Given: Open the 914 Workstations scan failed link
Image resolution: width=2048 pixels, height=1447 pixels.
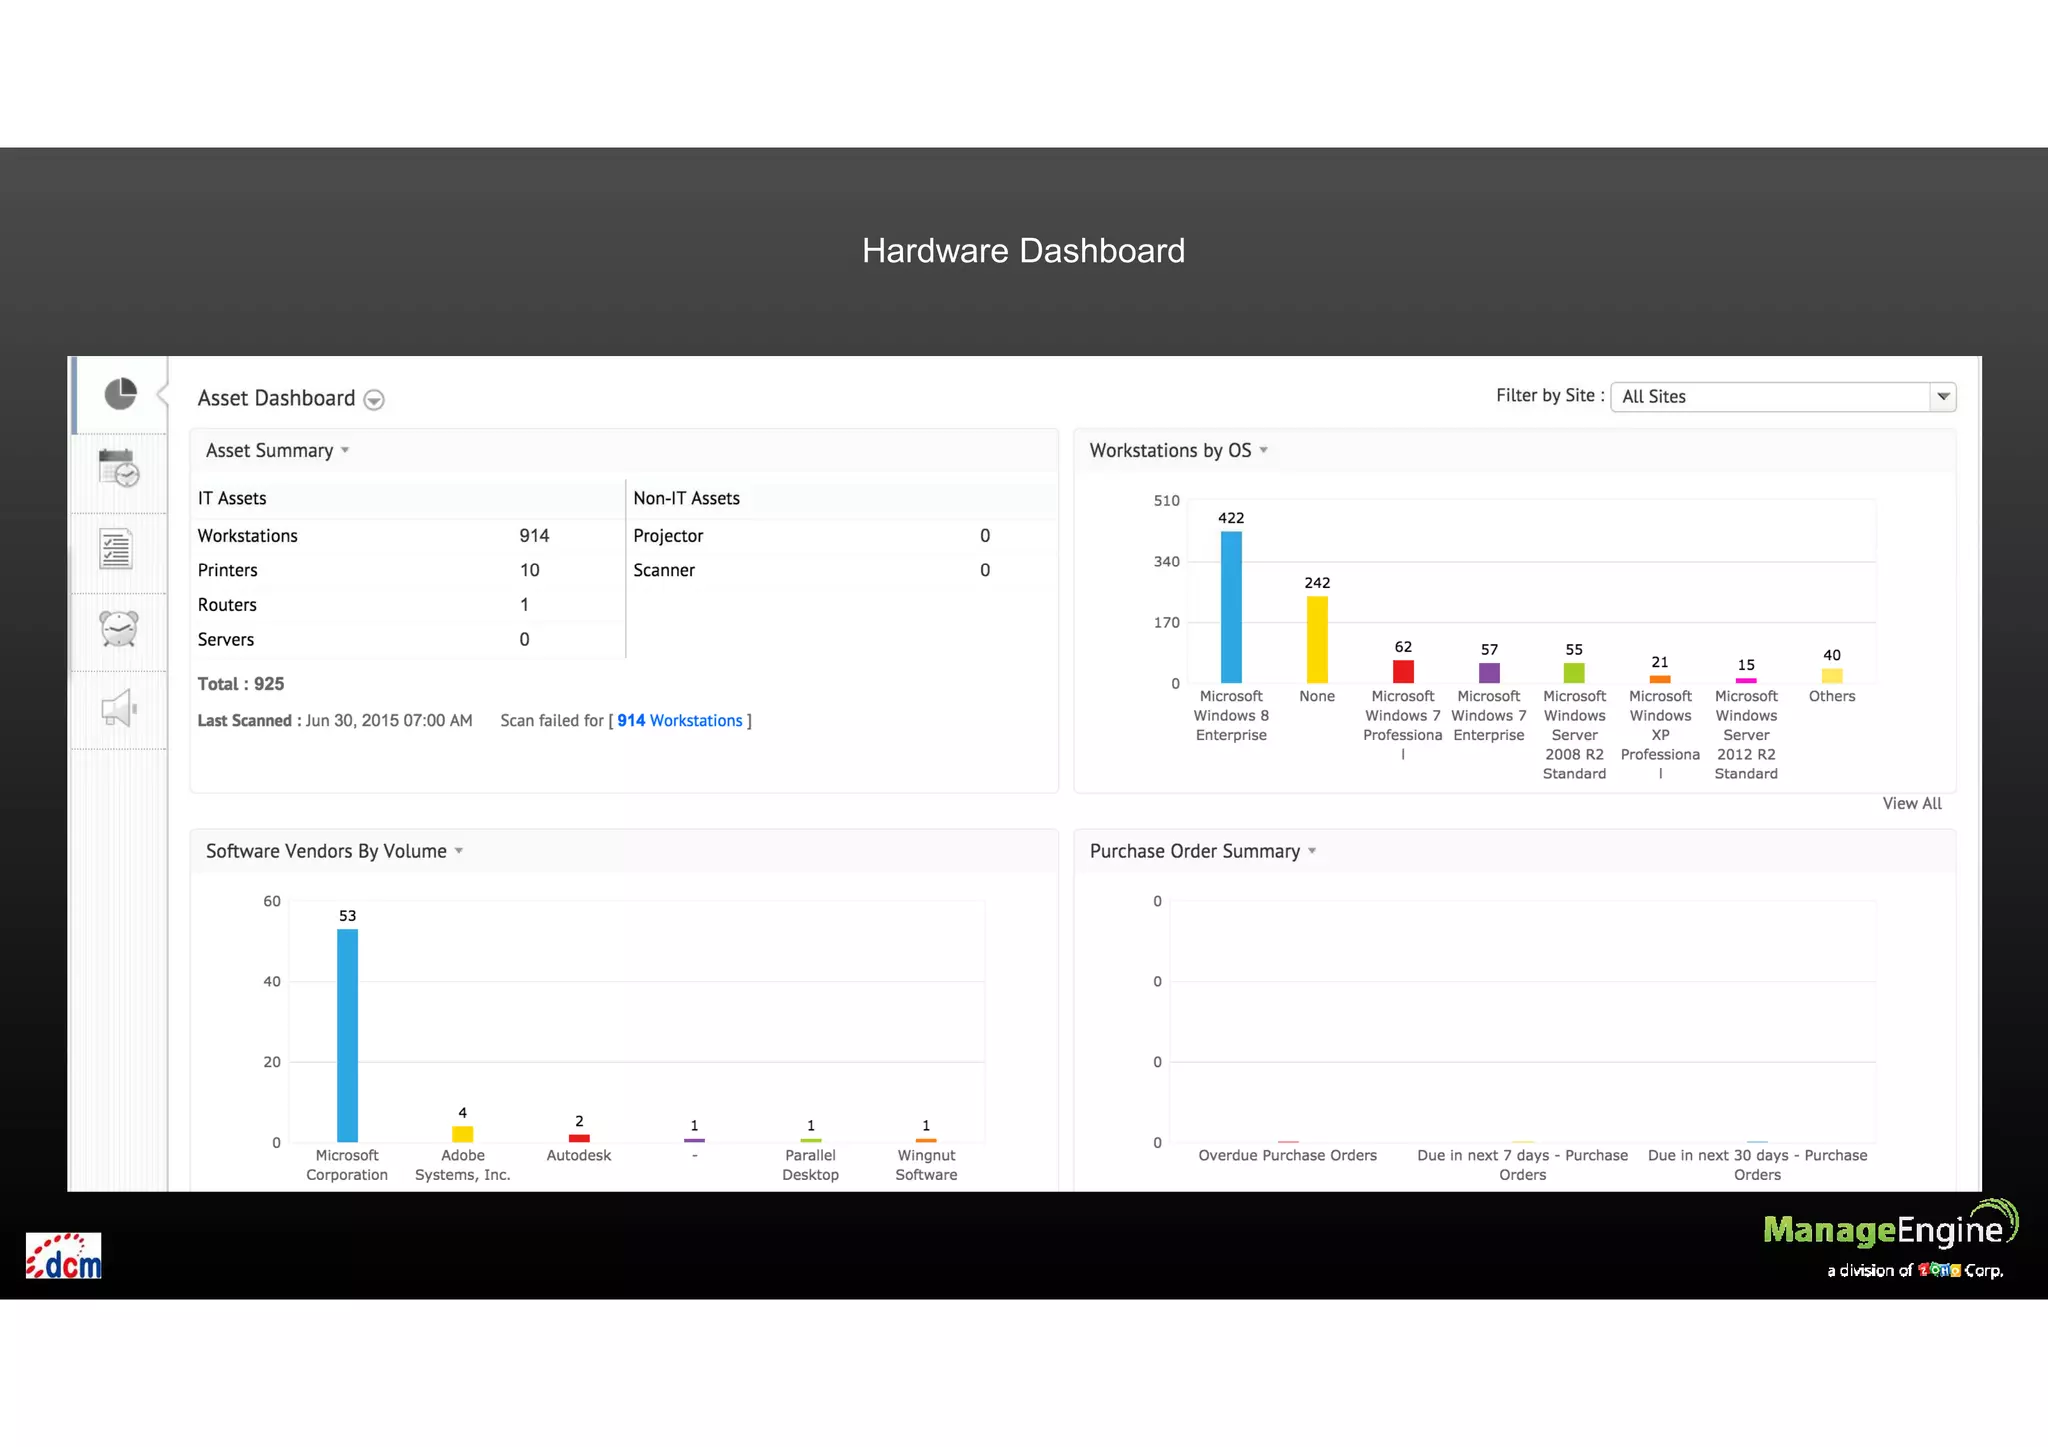Looking at the screenshot, I should click(x=680, y=721).
